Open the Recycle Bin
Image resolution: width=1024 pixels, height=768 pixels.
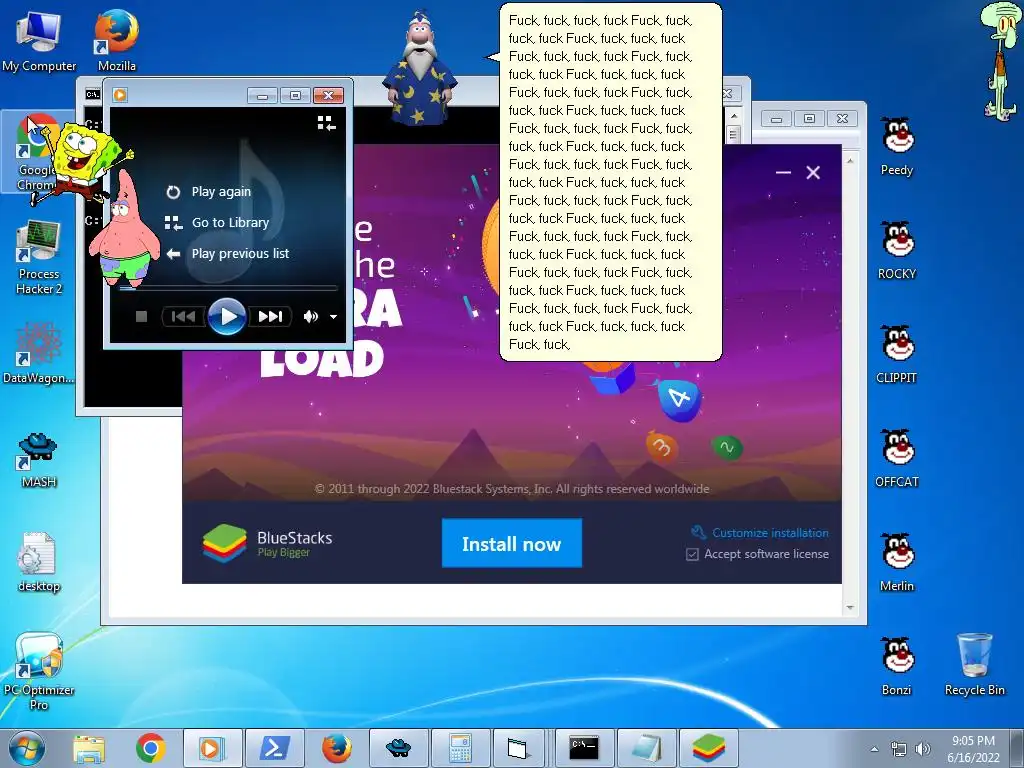click(975, 664)
